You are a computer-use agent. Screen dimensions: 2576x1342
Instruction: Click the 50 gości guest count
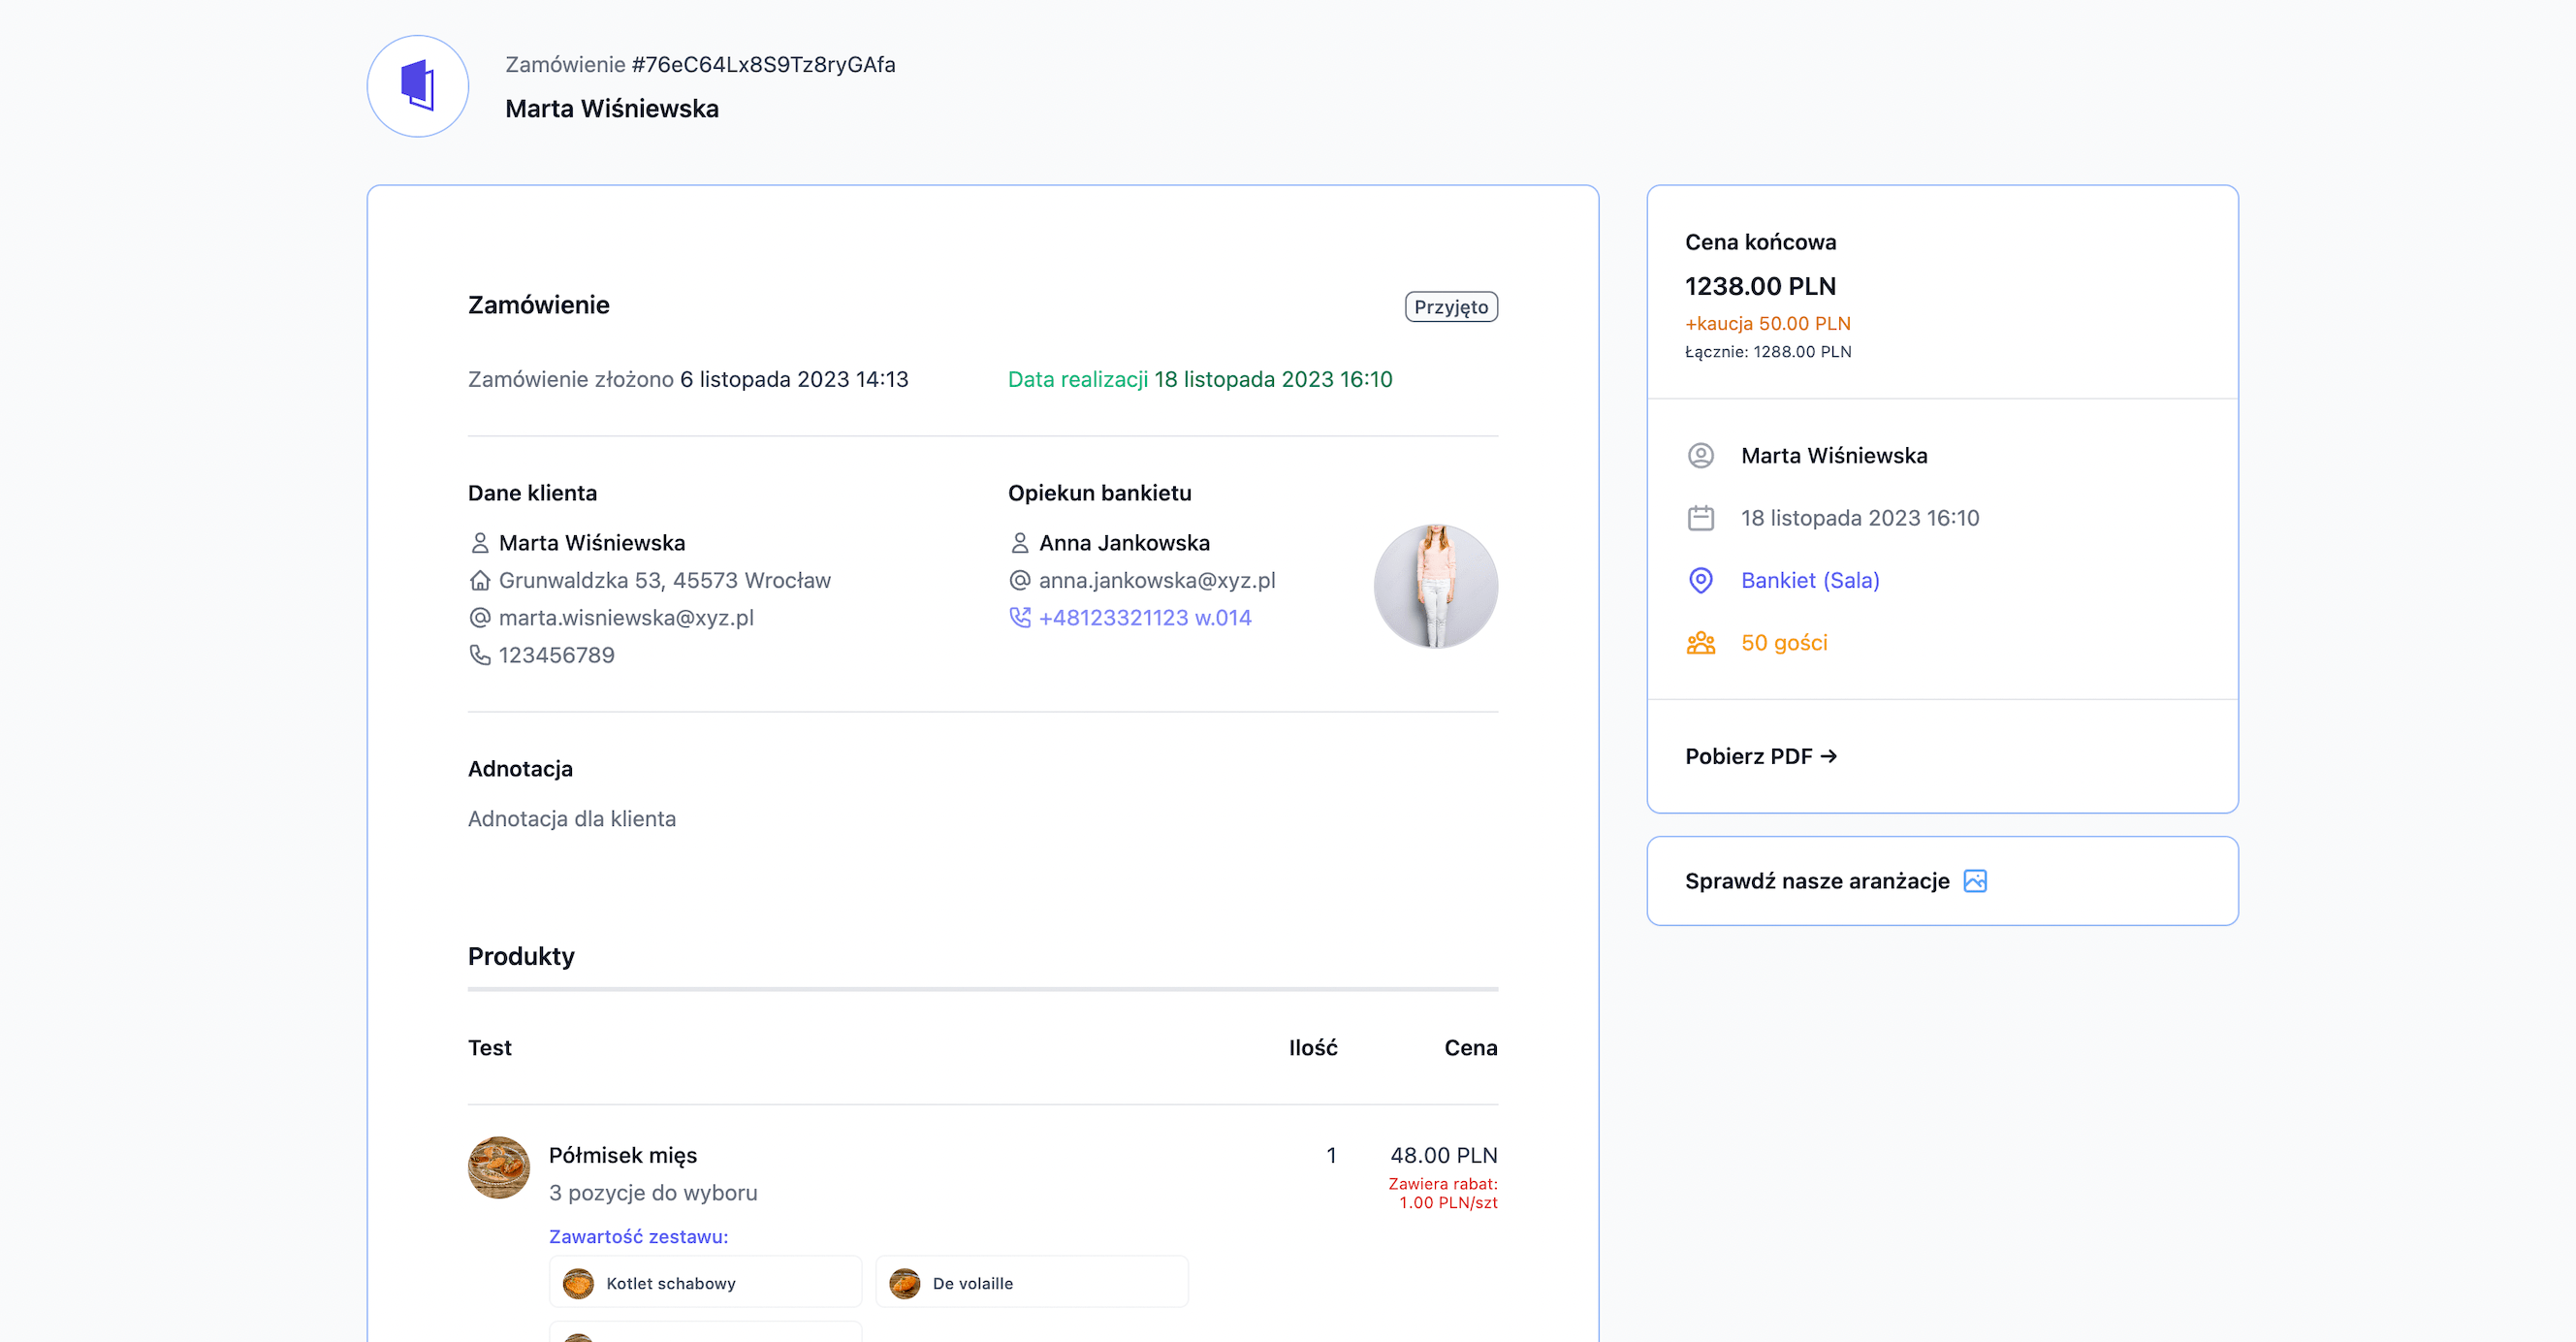tap(1784, 643)
